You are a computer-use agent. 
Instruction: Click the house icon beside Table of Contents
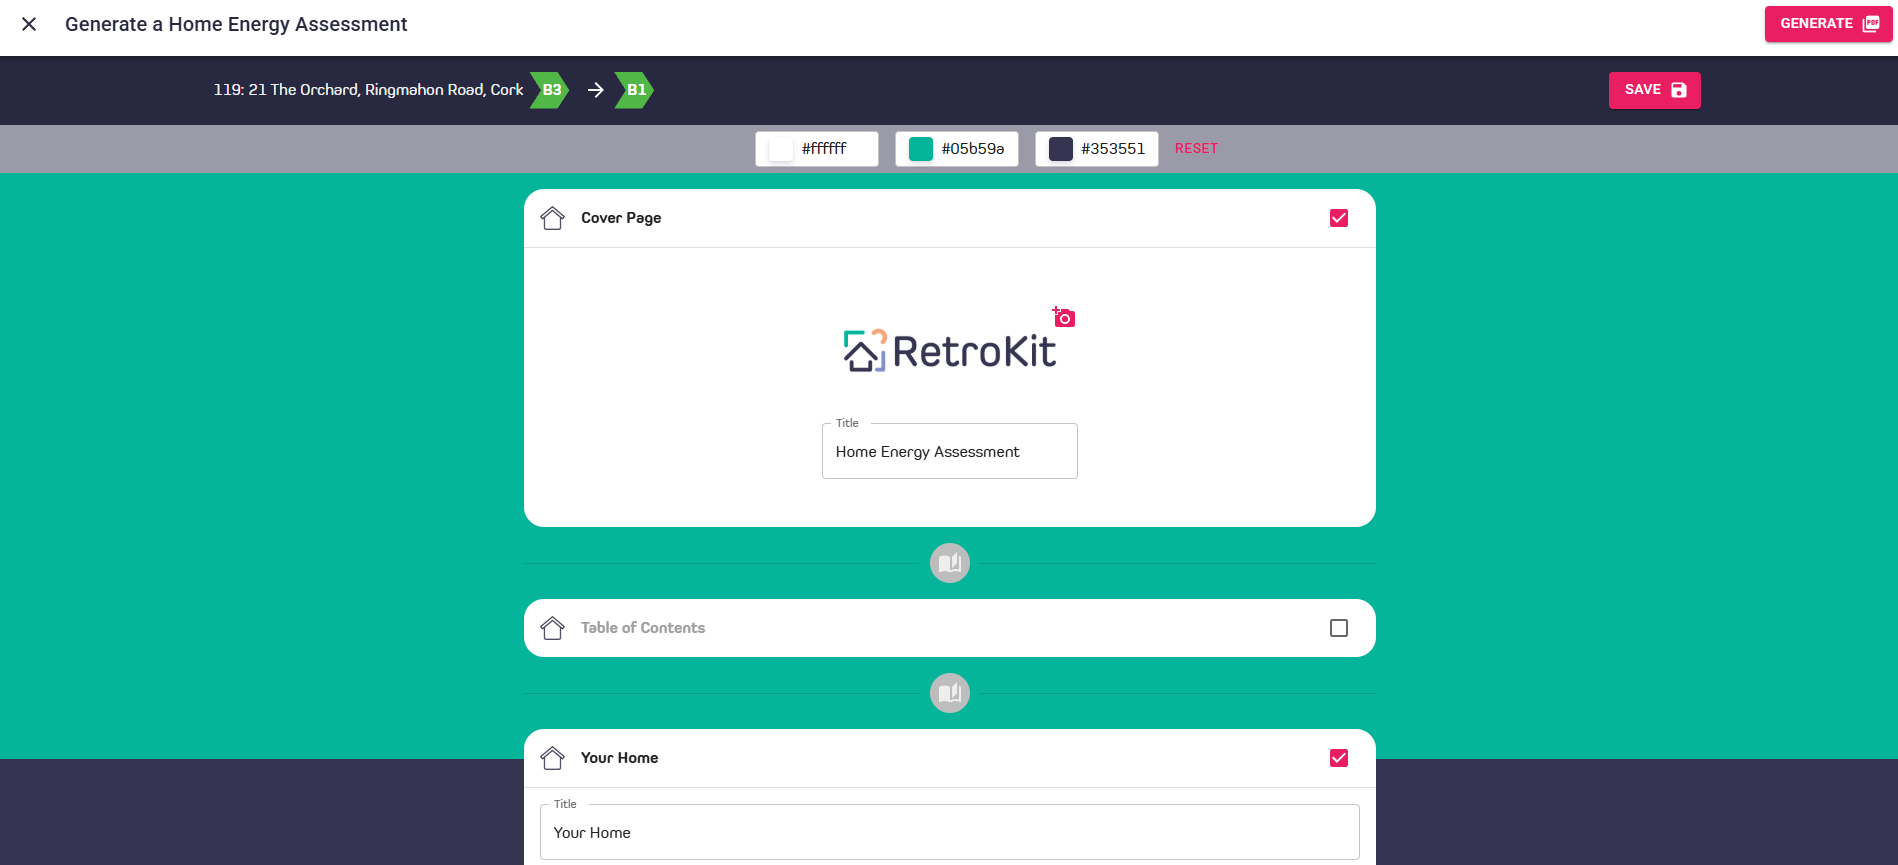tap(552, 628)
